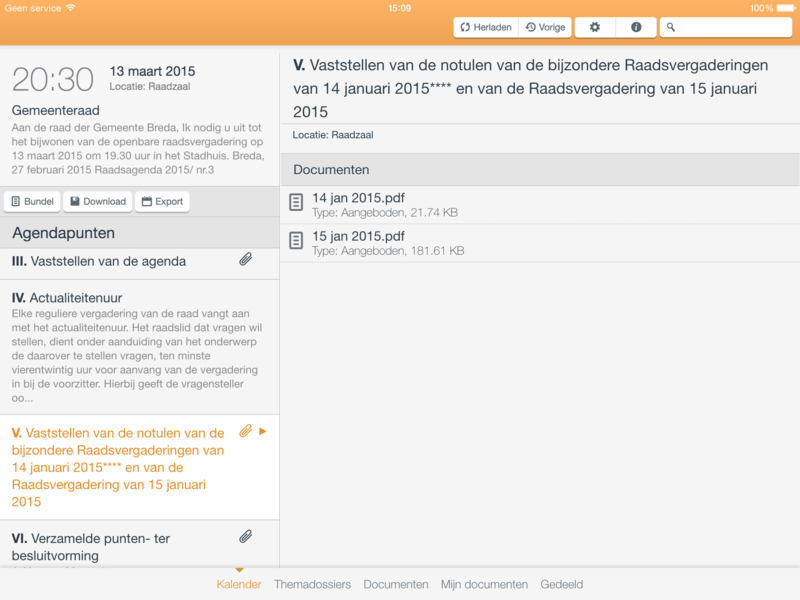Click orange paperclip on agenda item V

[245, 432]
